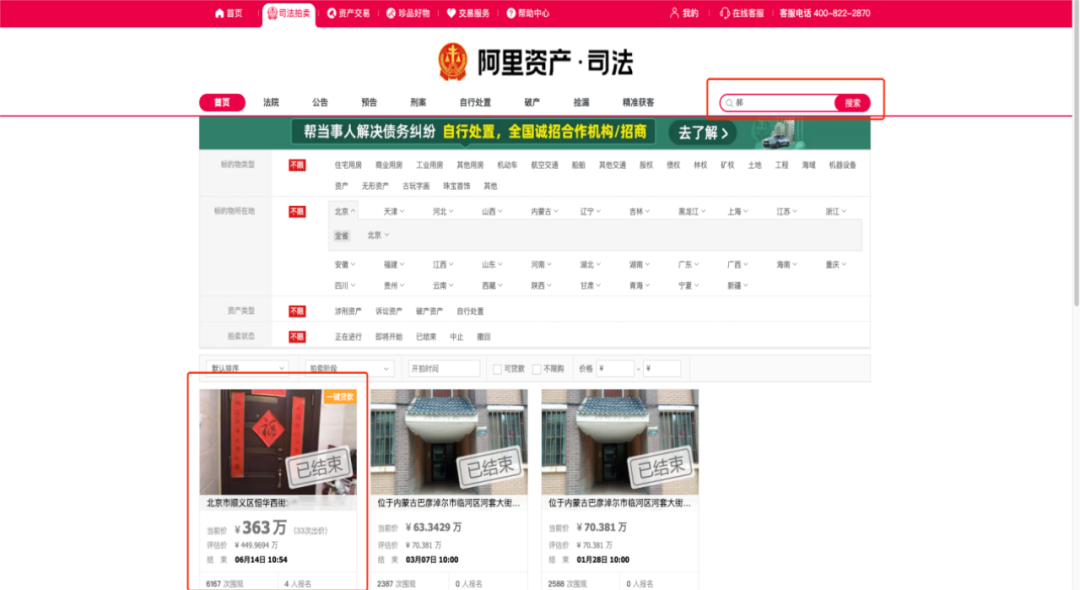Filter by 涉刑资产 asset type
Image resolution: width=1080 pixels, height=590 pixels.
point(348,311)
